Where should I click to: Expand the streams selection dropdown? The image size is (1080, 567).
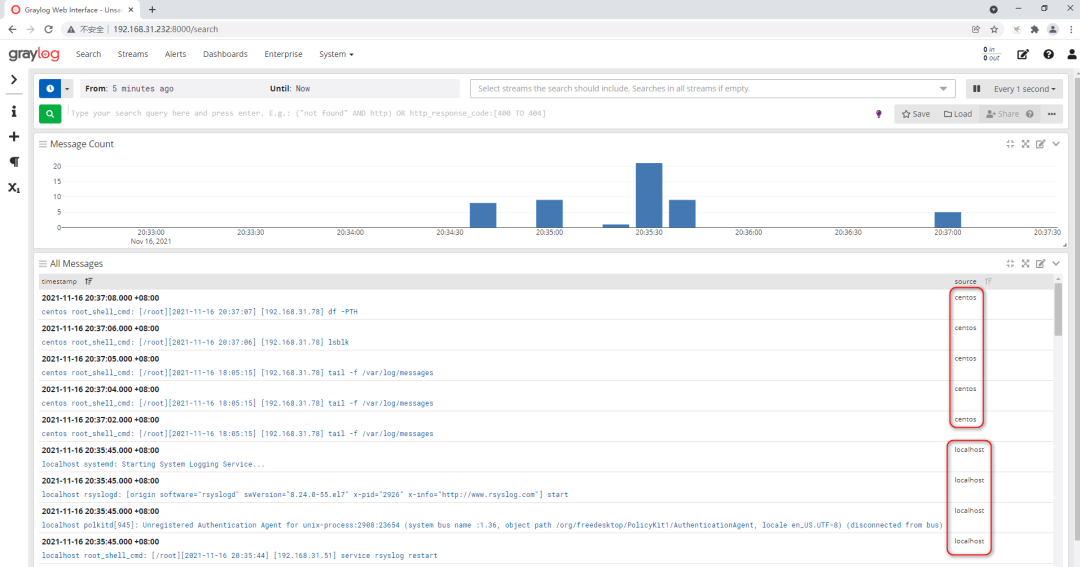pyautogui.click(x=943, y=89)
